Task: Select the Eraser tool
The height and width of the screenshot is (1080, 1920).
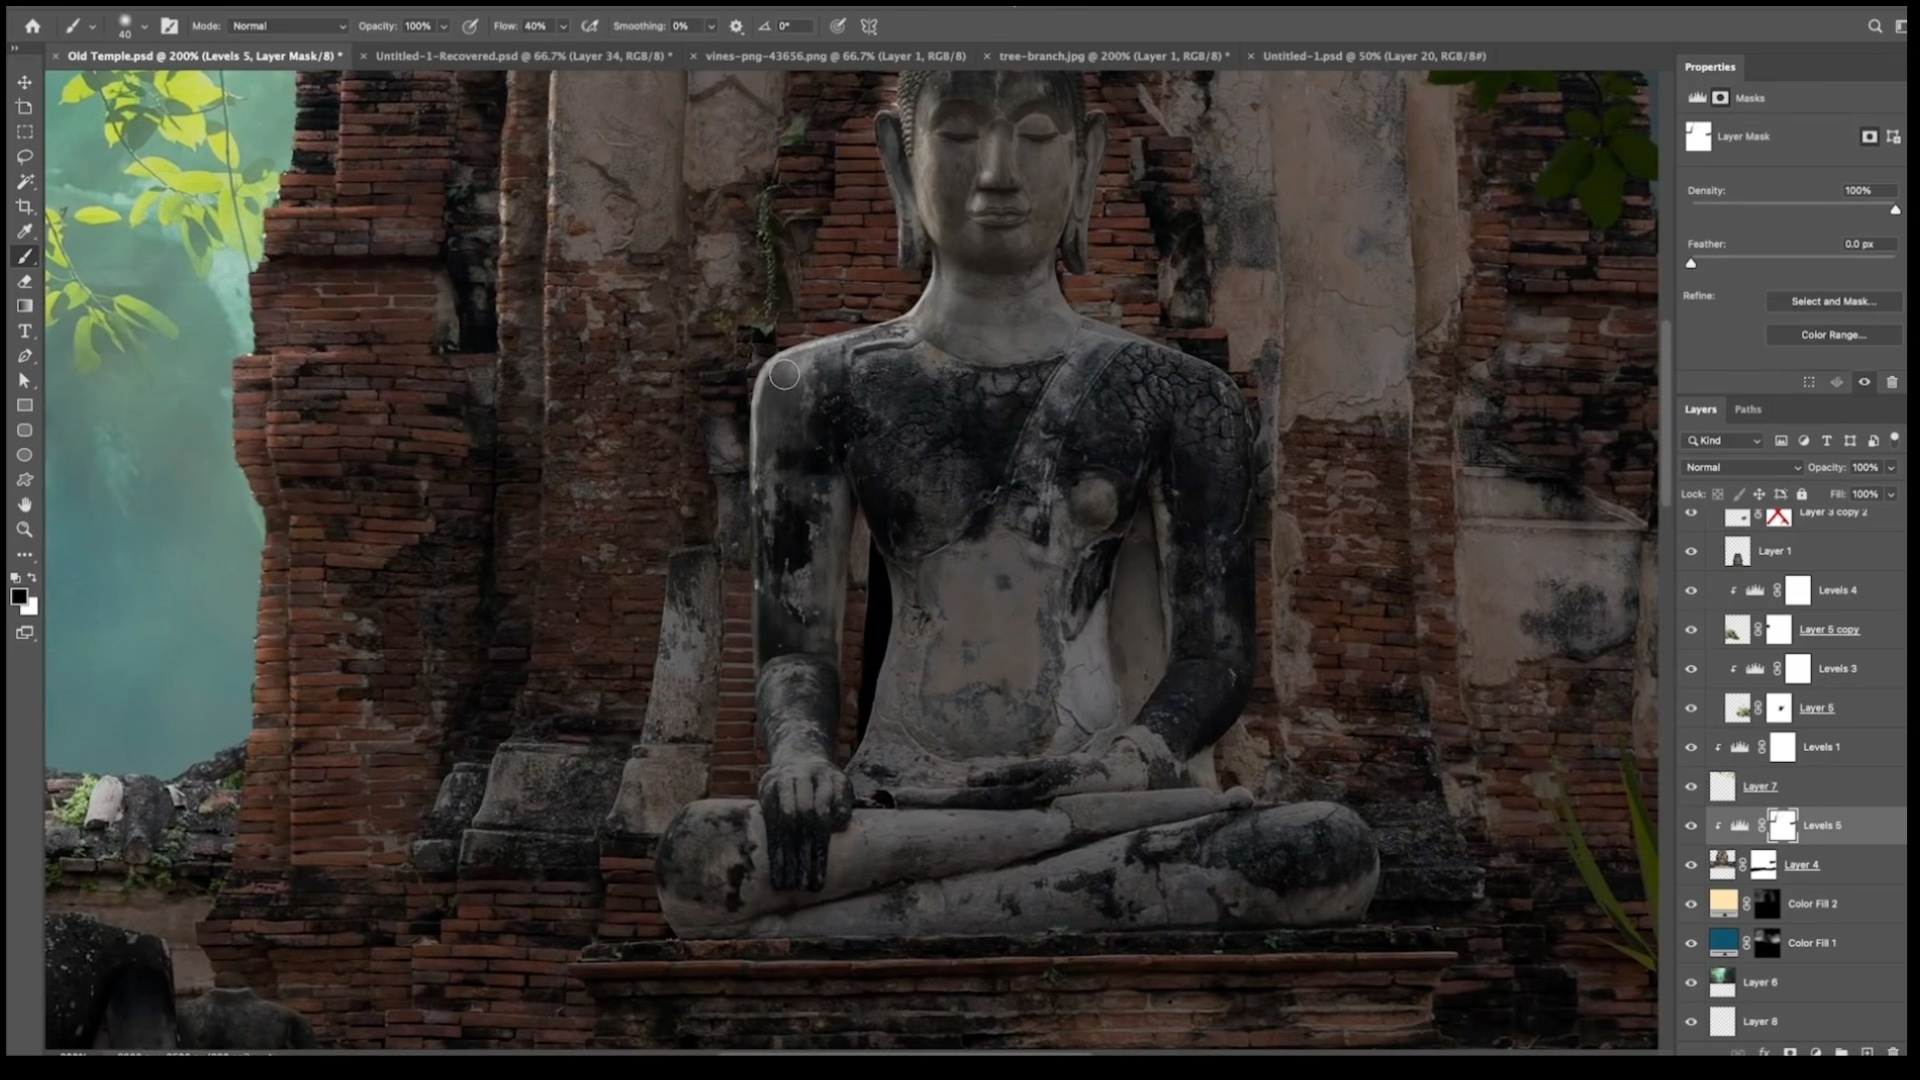Action: [x=25, y=282]
